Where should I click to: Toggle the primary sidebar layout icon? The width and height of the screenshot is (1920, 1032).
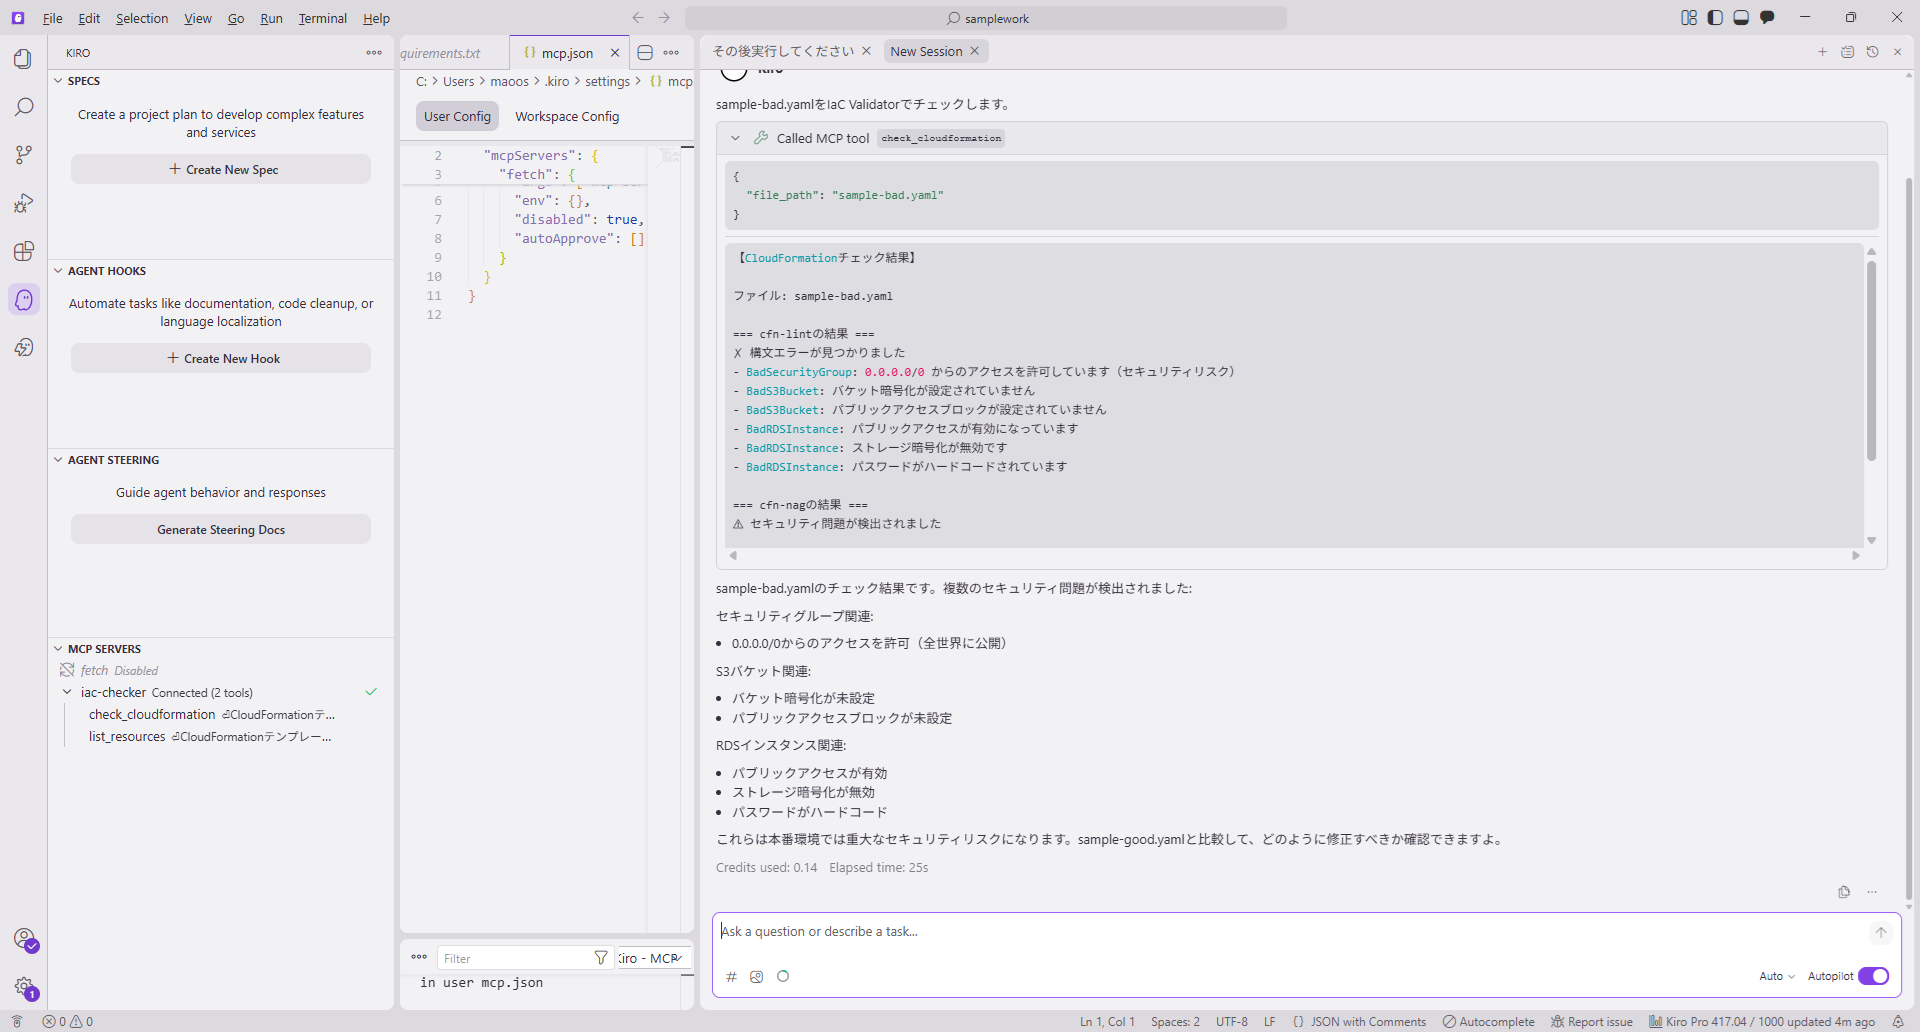[x=1715, y=18]
